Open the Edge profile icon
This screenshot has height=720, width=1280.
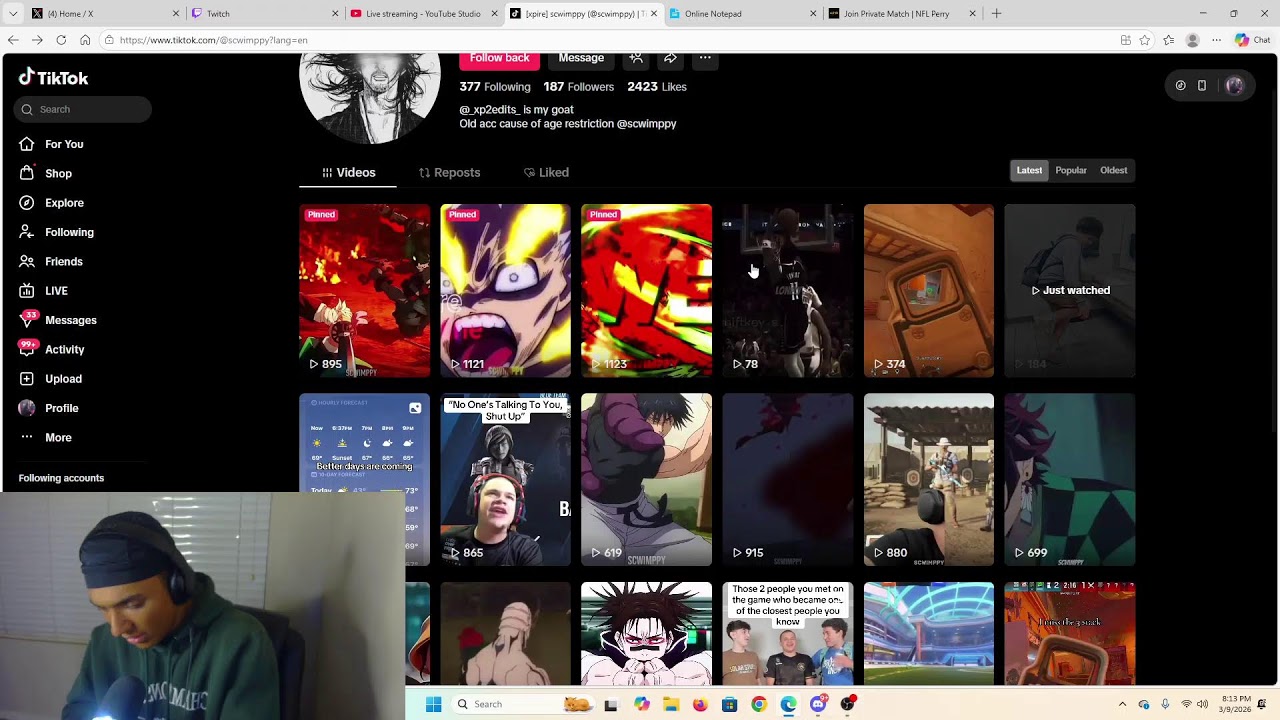click(x=1192, y=40)
